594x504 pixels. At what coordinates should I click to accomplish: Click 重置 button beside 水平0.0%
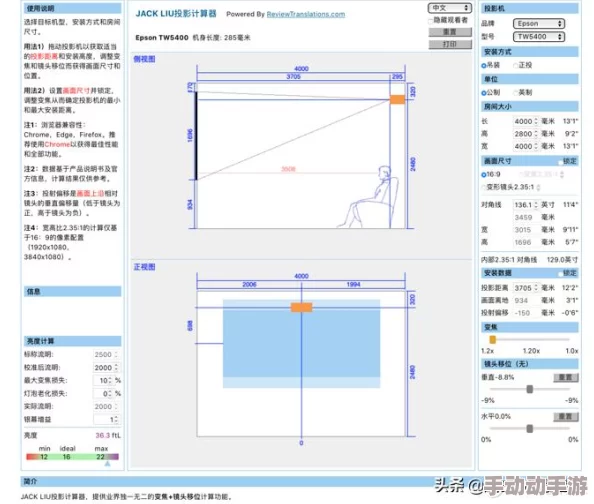pyautogui.click(x=566, y=417)
